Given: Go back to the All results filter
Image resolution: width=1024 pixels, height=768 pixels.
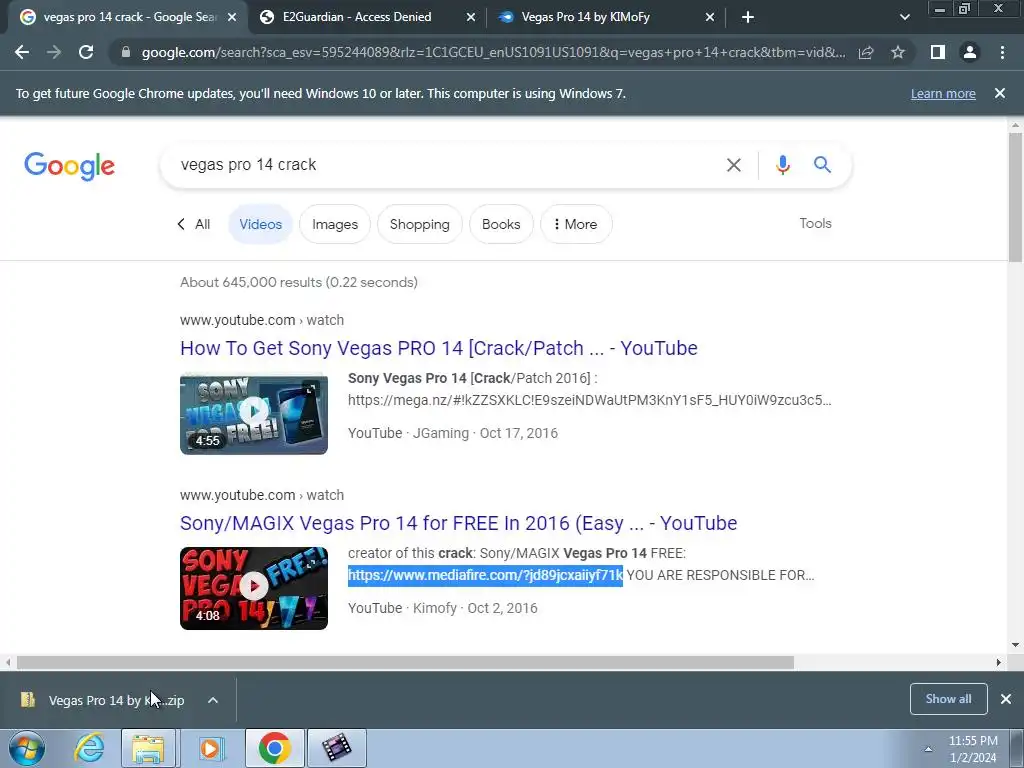Looking at the screenshot, I should click(194, 224).
